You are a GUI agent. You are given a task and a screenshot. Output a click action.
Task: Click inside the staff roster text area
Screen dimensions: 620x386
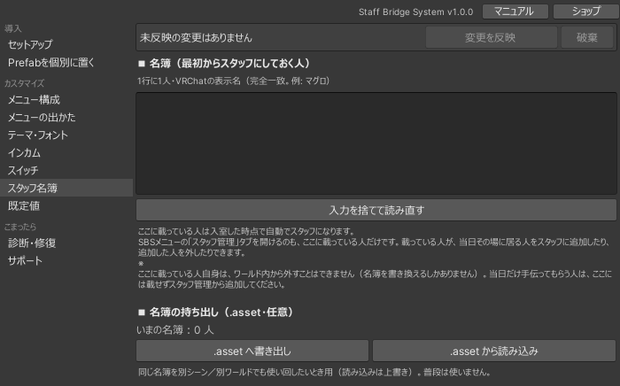coord(376,144)
